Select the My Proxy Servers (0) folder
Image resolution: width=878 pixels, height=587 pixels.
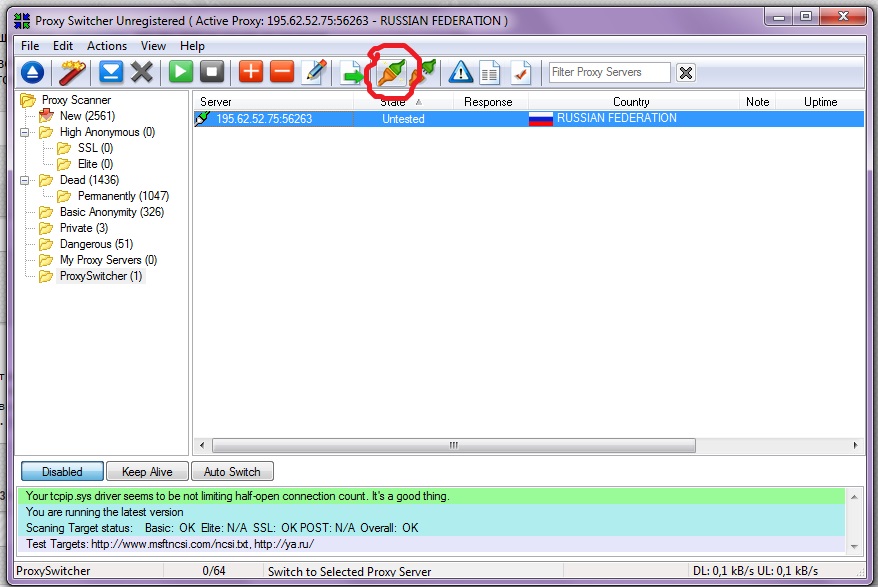coord(109,260)
